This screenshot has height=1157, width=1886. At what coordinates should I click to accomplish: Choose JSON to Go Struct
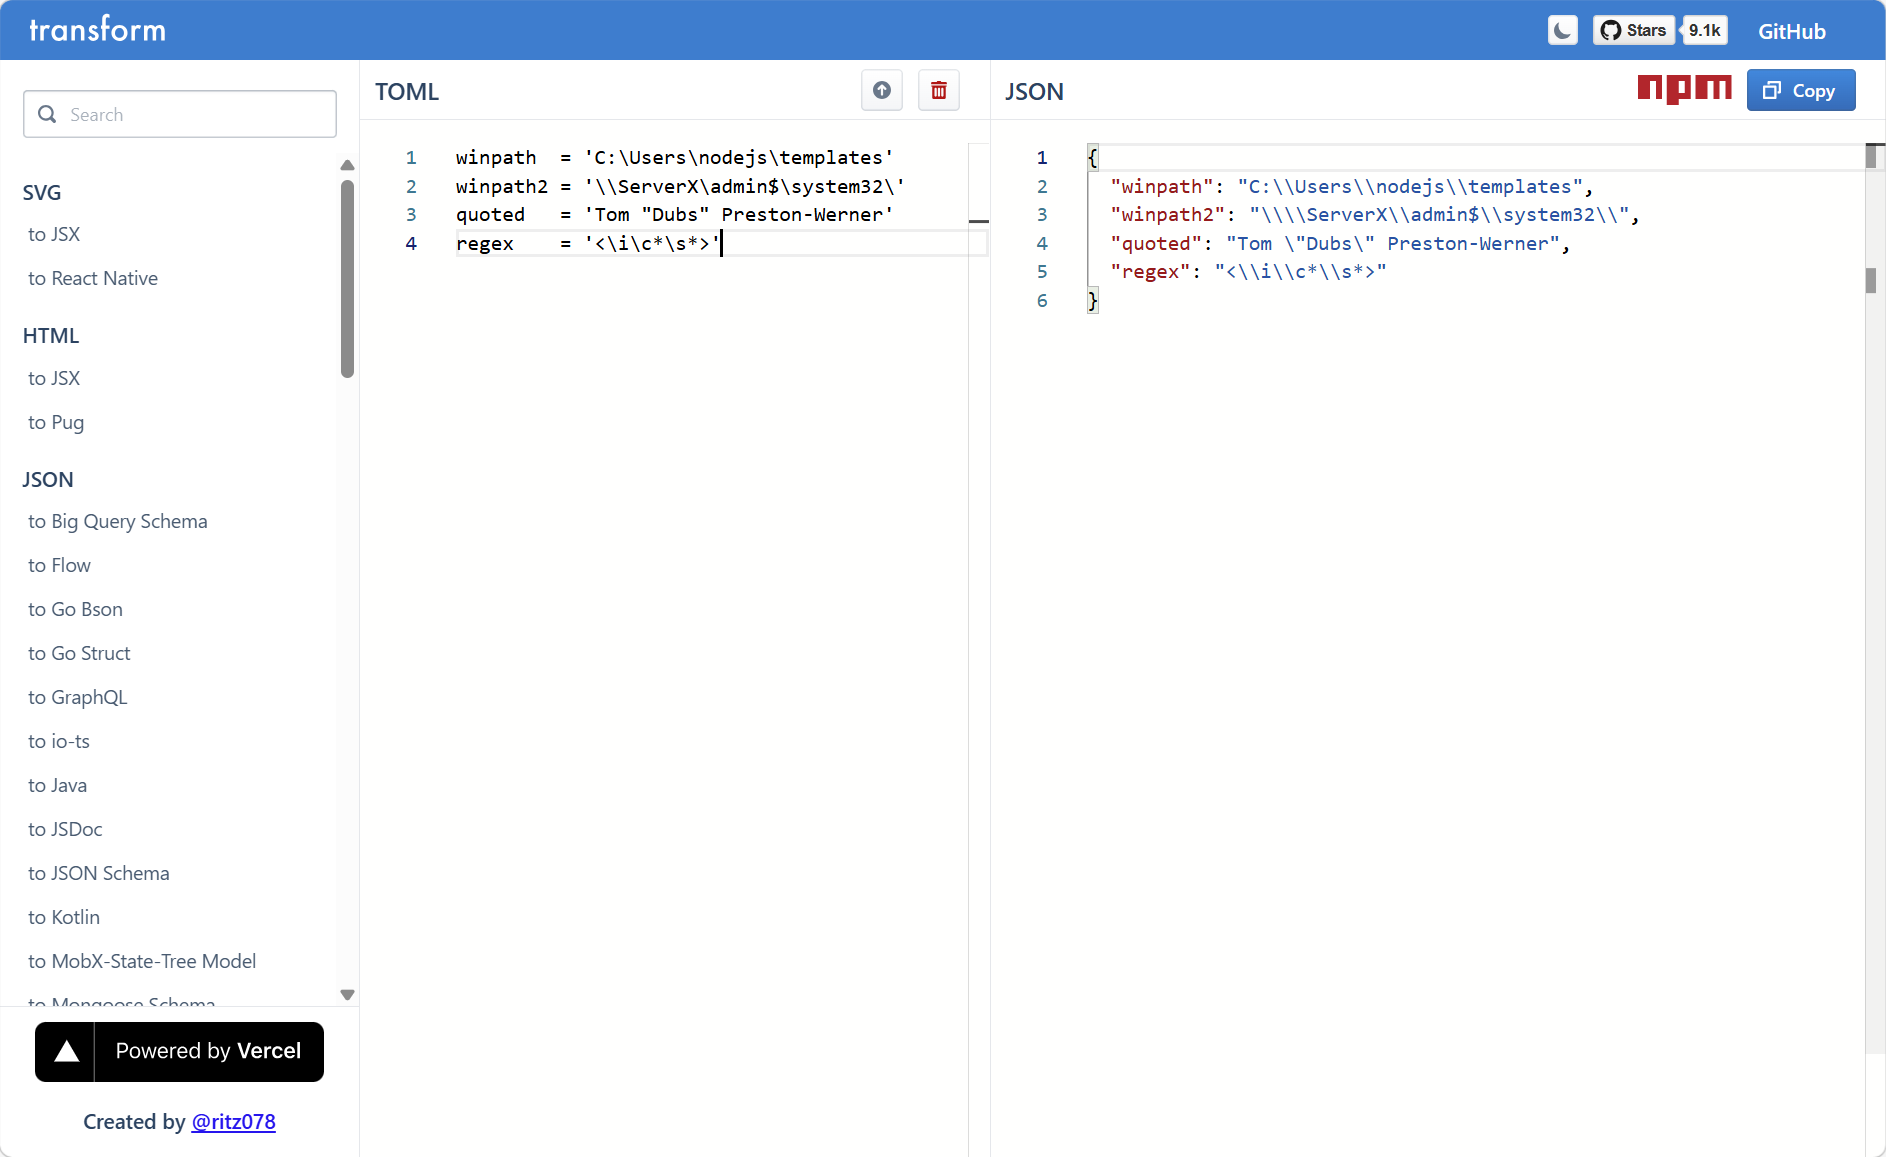coord(79,654)
